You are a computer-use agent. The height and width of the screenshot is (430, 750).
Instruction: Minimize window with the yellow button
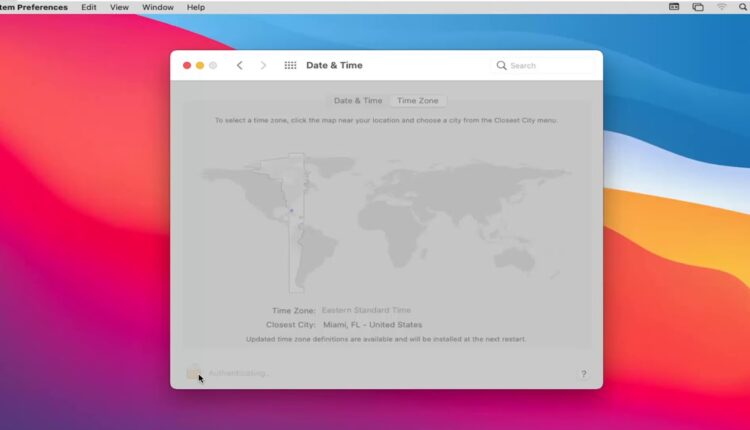click(x=200, y=66)
